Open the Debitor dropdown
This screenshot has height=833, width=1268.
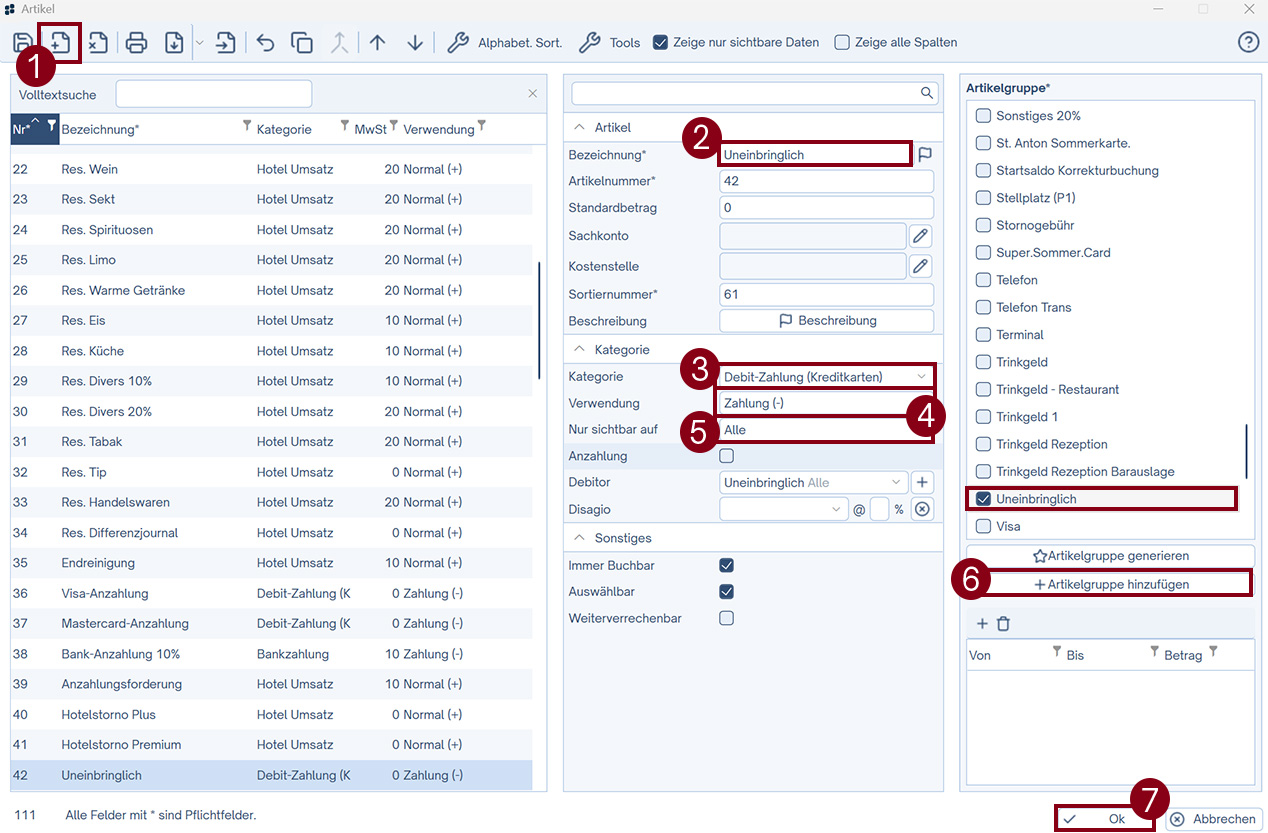(814, 482)
